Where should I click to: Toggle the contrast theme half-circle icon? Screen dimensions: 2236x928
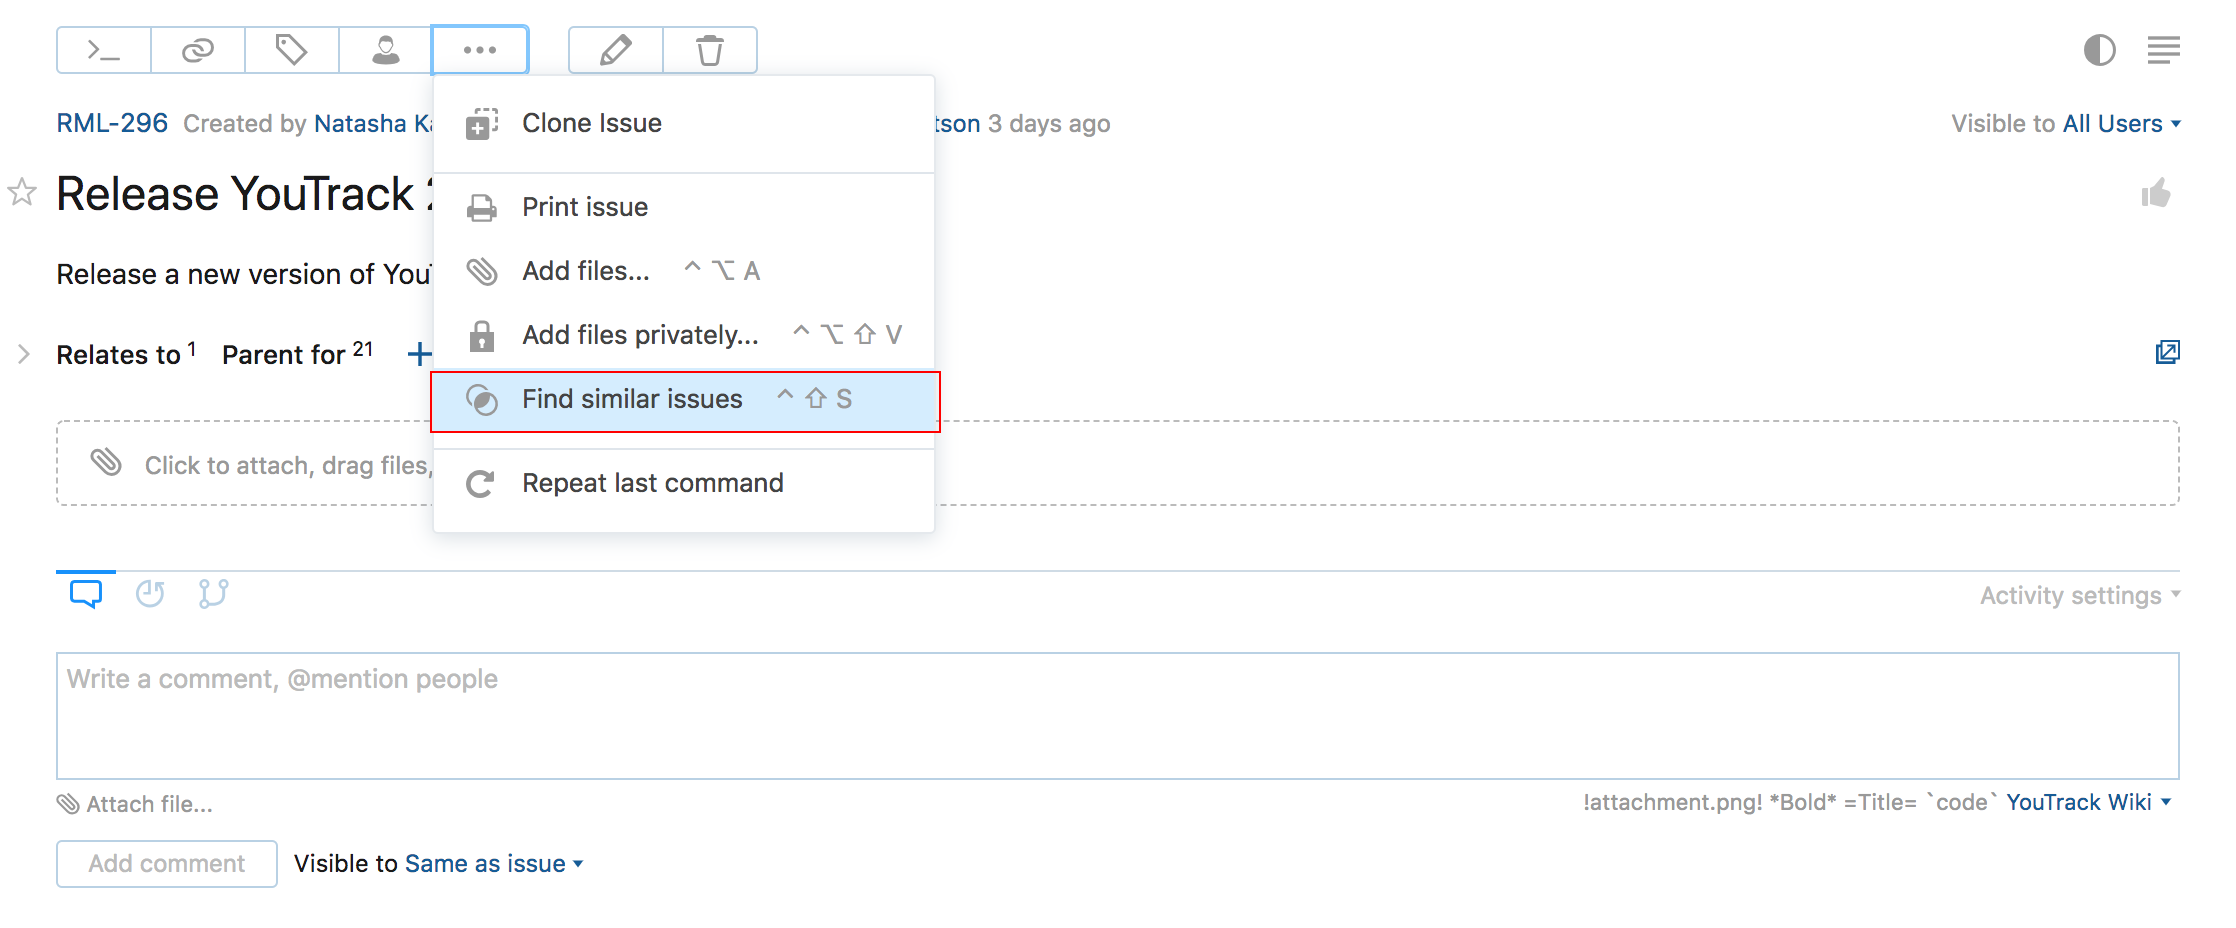coord(2100,50)
